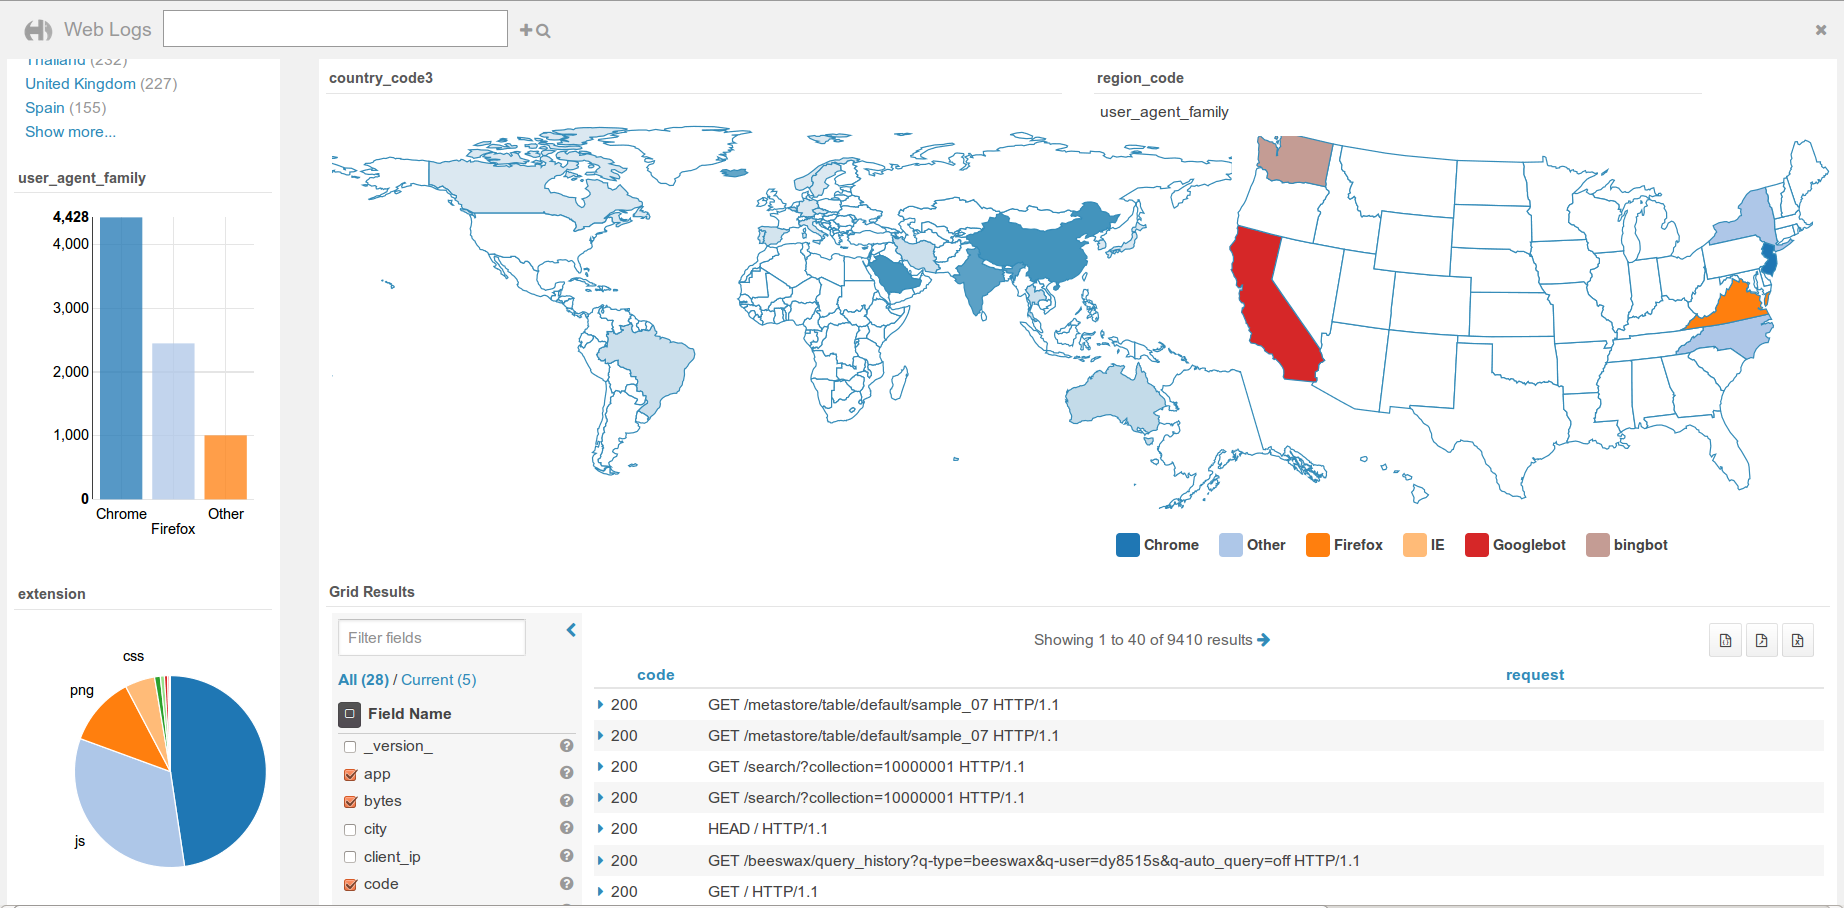Image resolution: width=1844 pixels, height=908 pixels.
Task: Go to next results page arrow
Action: (x=1264, y=640)
